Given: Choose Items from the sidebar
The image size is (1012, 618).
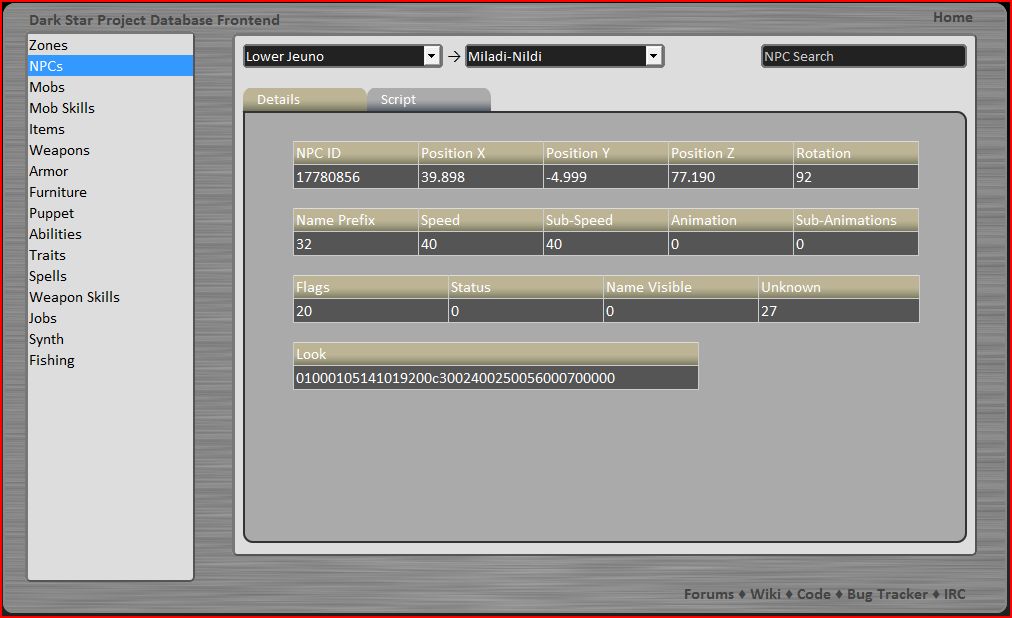Looking at the screenshot, I should (x=47, y=129).
